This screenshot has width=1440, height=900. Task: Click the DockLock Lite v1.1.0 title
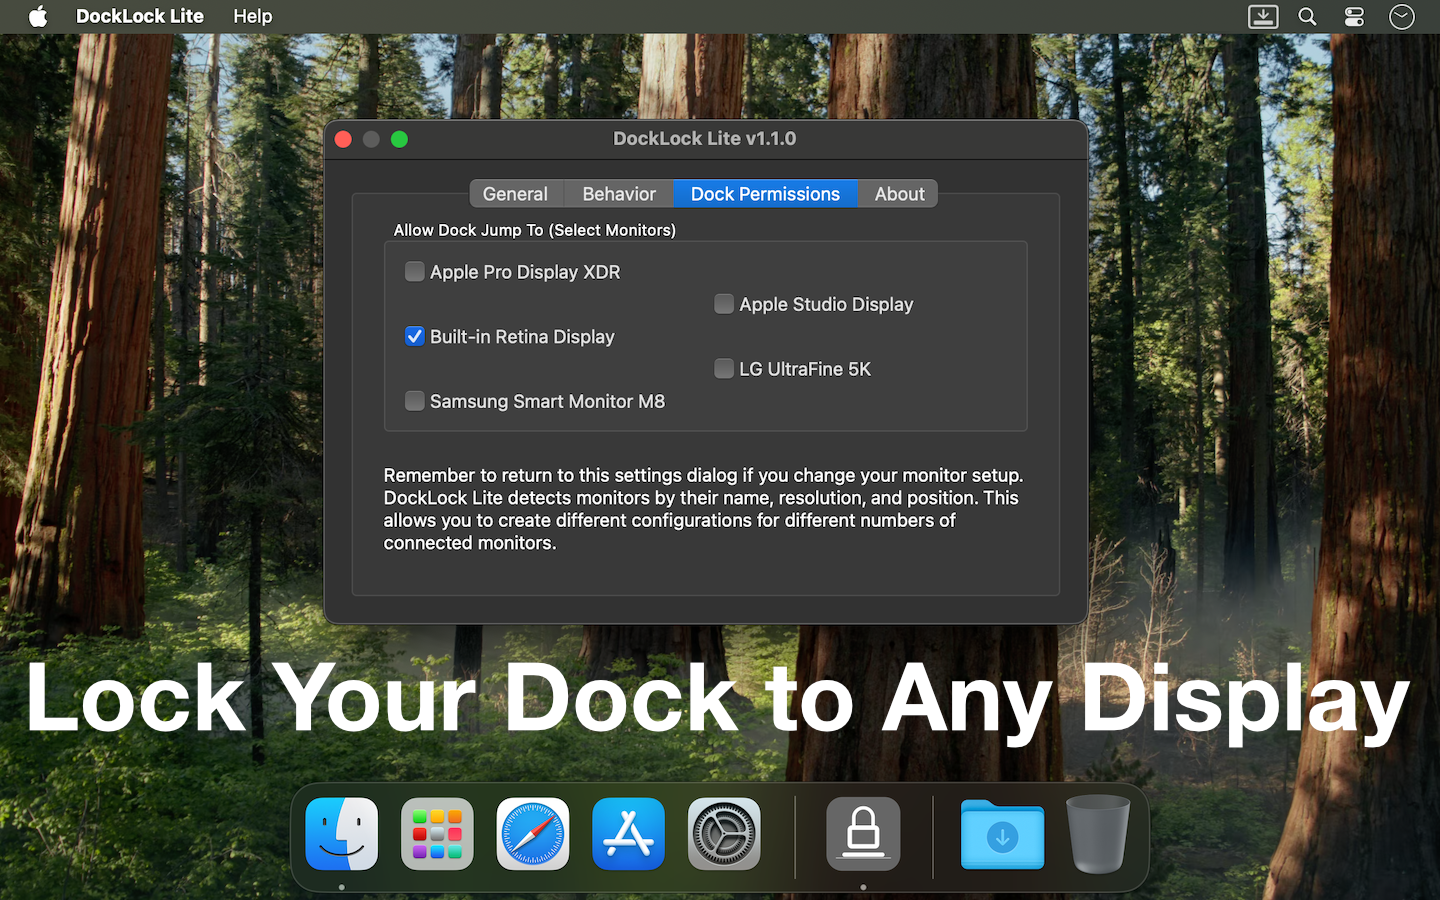(705, 139)
